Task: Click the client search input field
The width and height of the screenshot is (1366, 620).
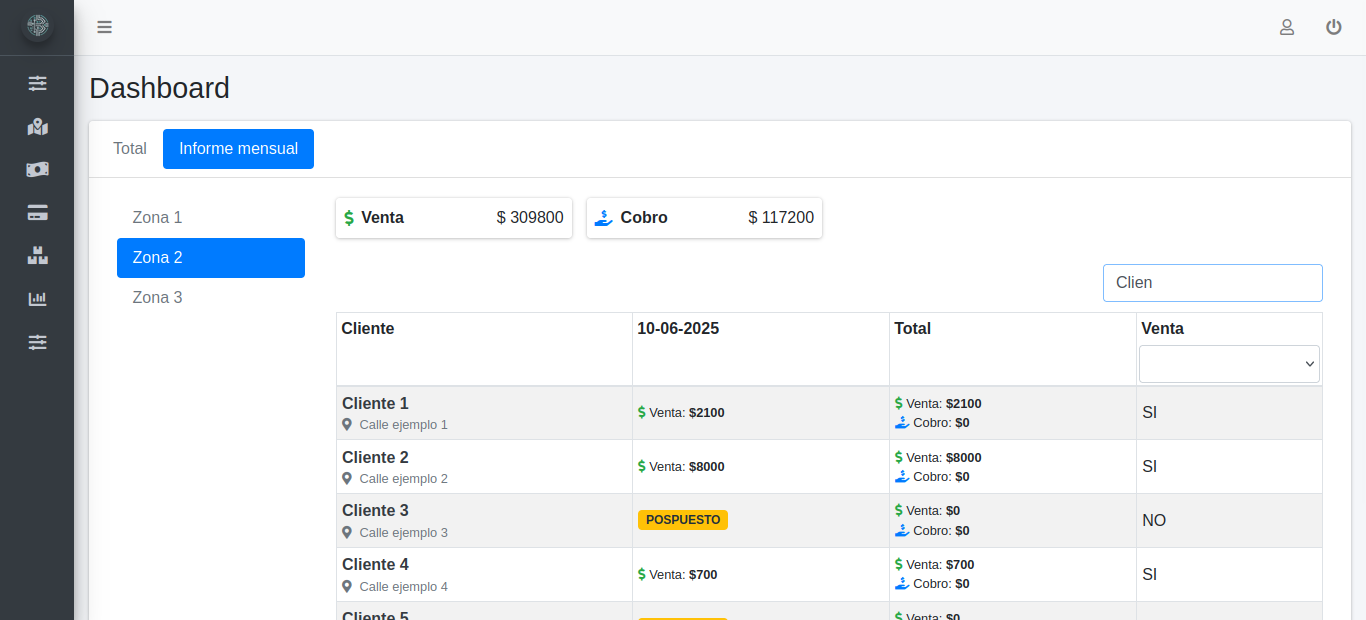Action: (x=1212, y=283)
